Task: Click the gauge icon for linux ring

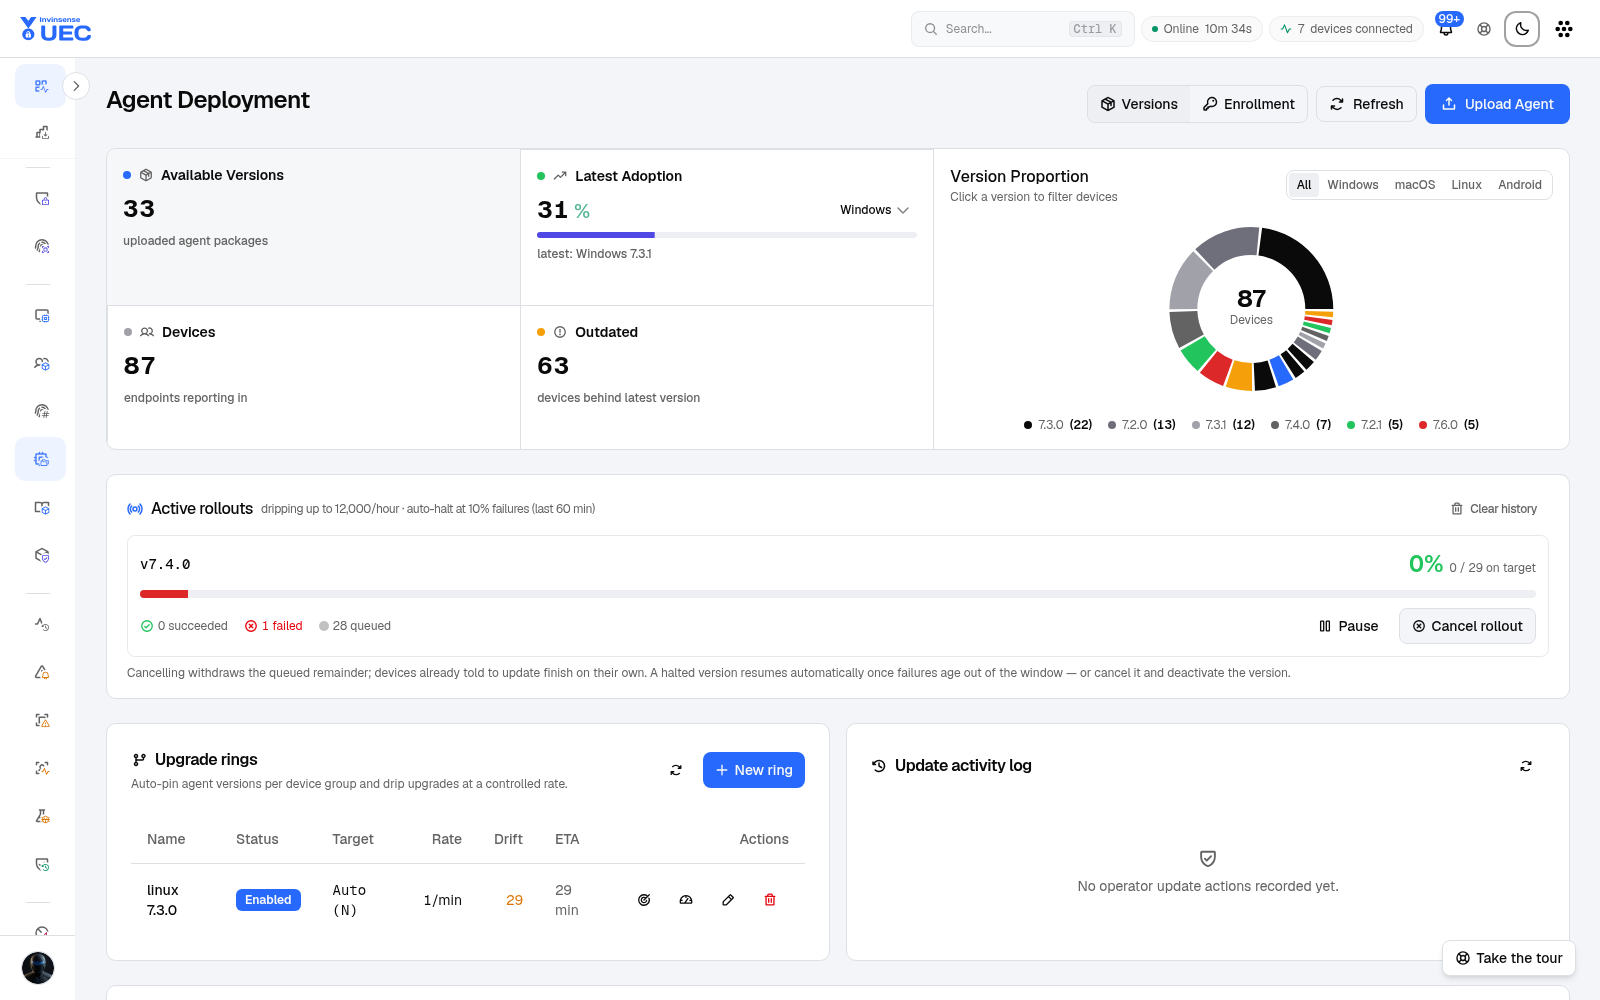Action: click(x=686, y=900)
